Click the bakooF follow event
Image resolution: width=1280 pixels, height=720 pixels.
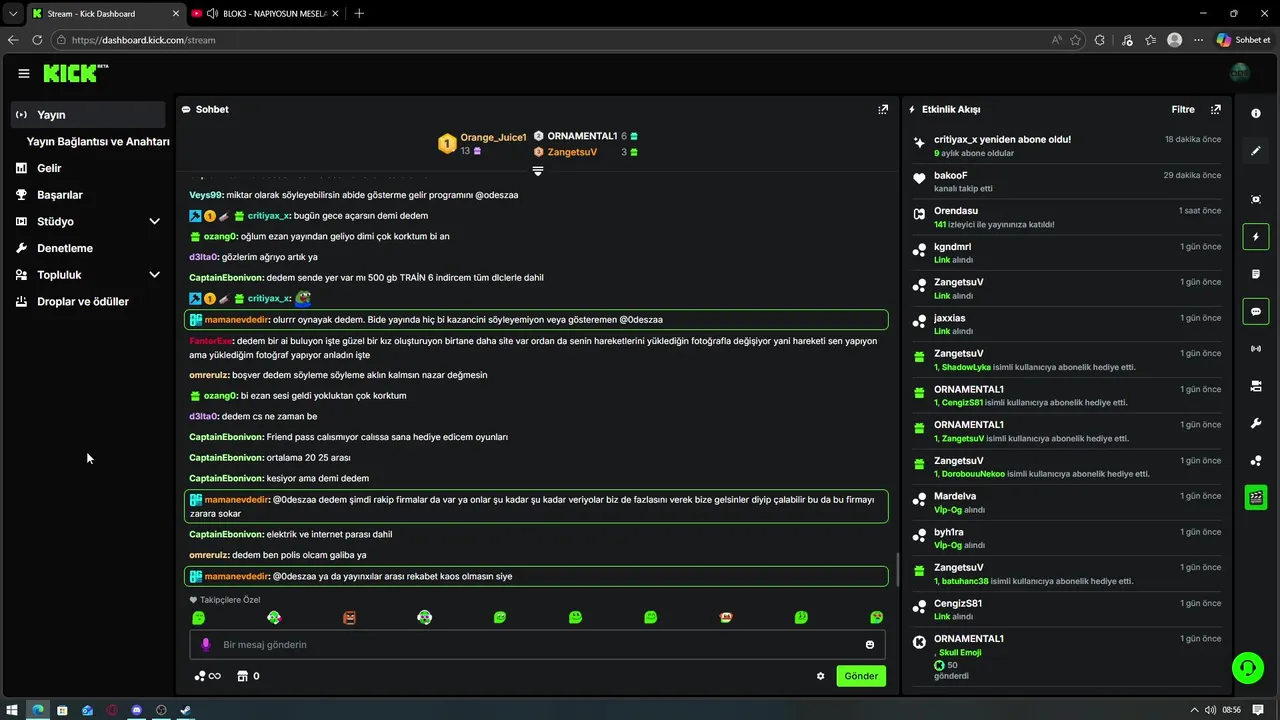point(1066,181)
